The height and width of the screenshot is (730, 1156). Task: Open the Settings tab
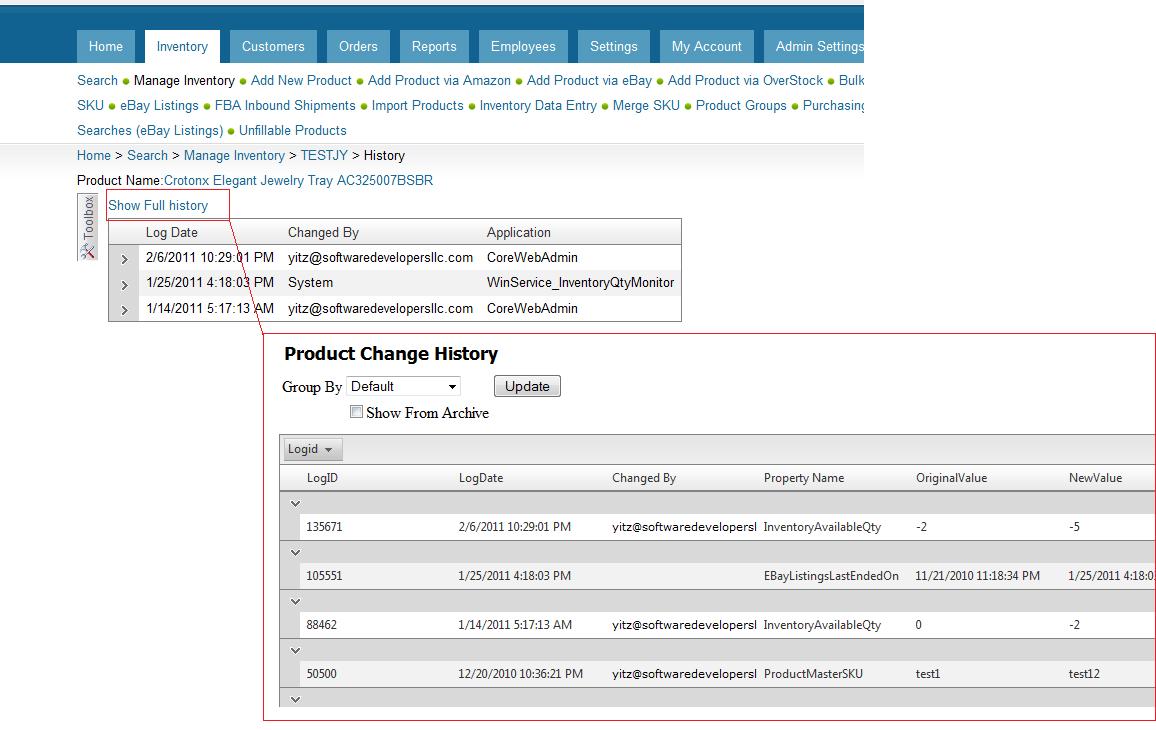[613, 46]
